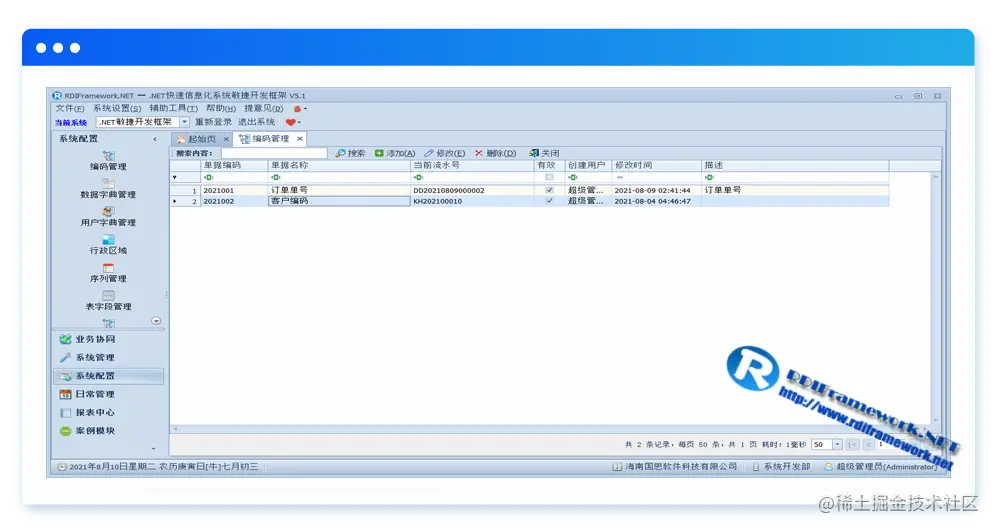Click the 添加(A) add button
Image resolution: width=996 pixels, height=531 pixels.
394,153
